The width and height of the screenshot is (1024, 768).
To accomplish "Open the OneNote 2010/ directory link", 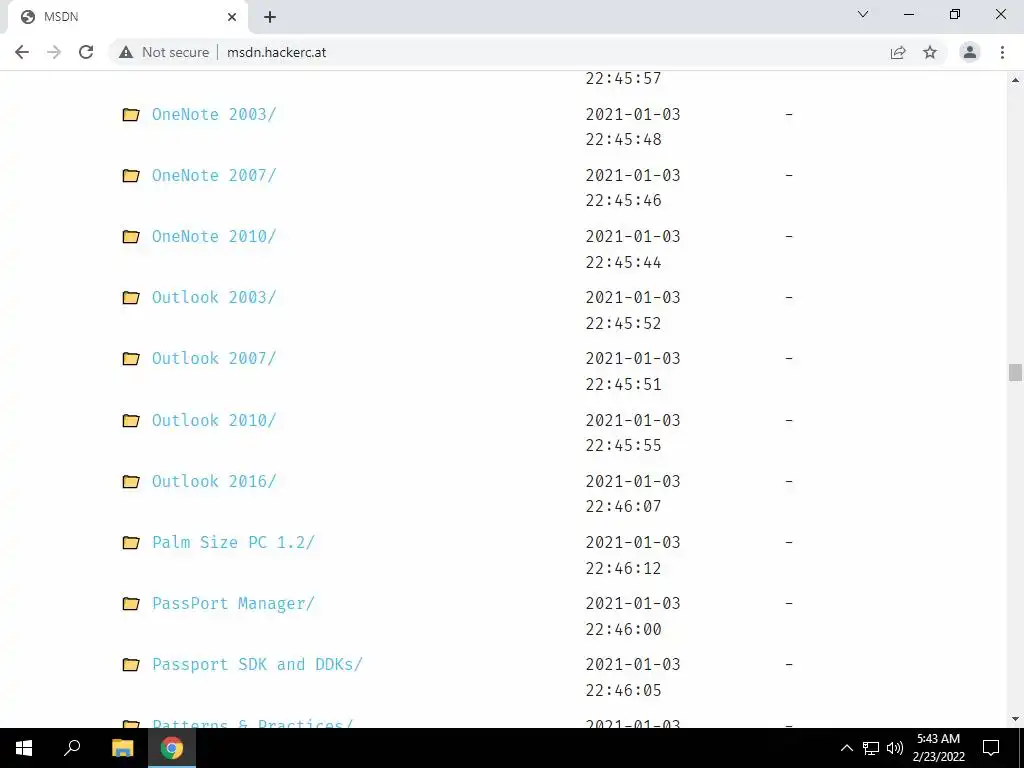I will 214,236.
